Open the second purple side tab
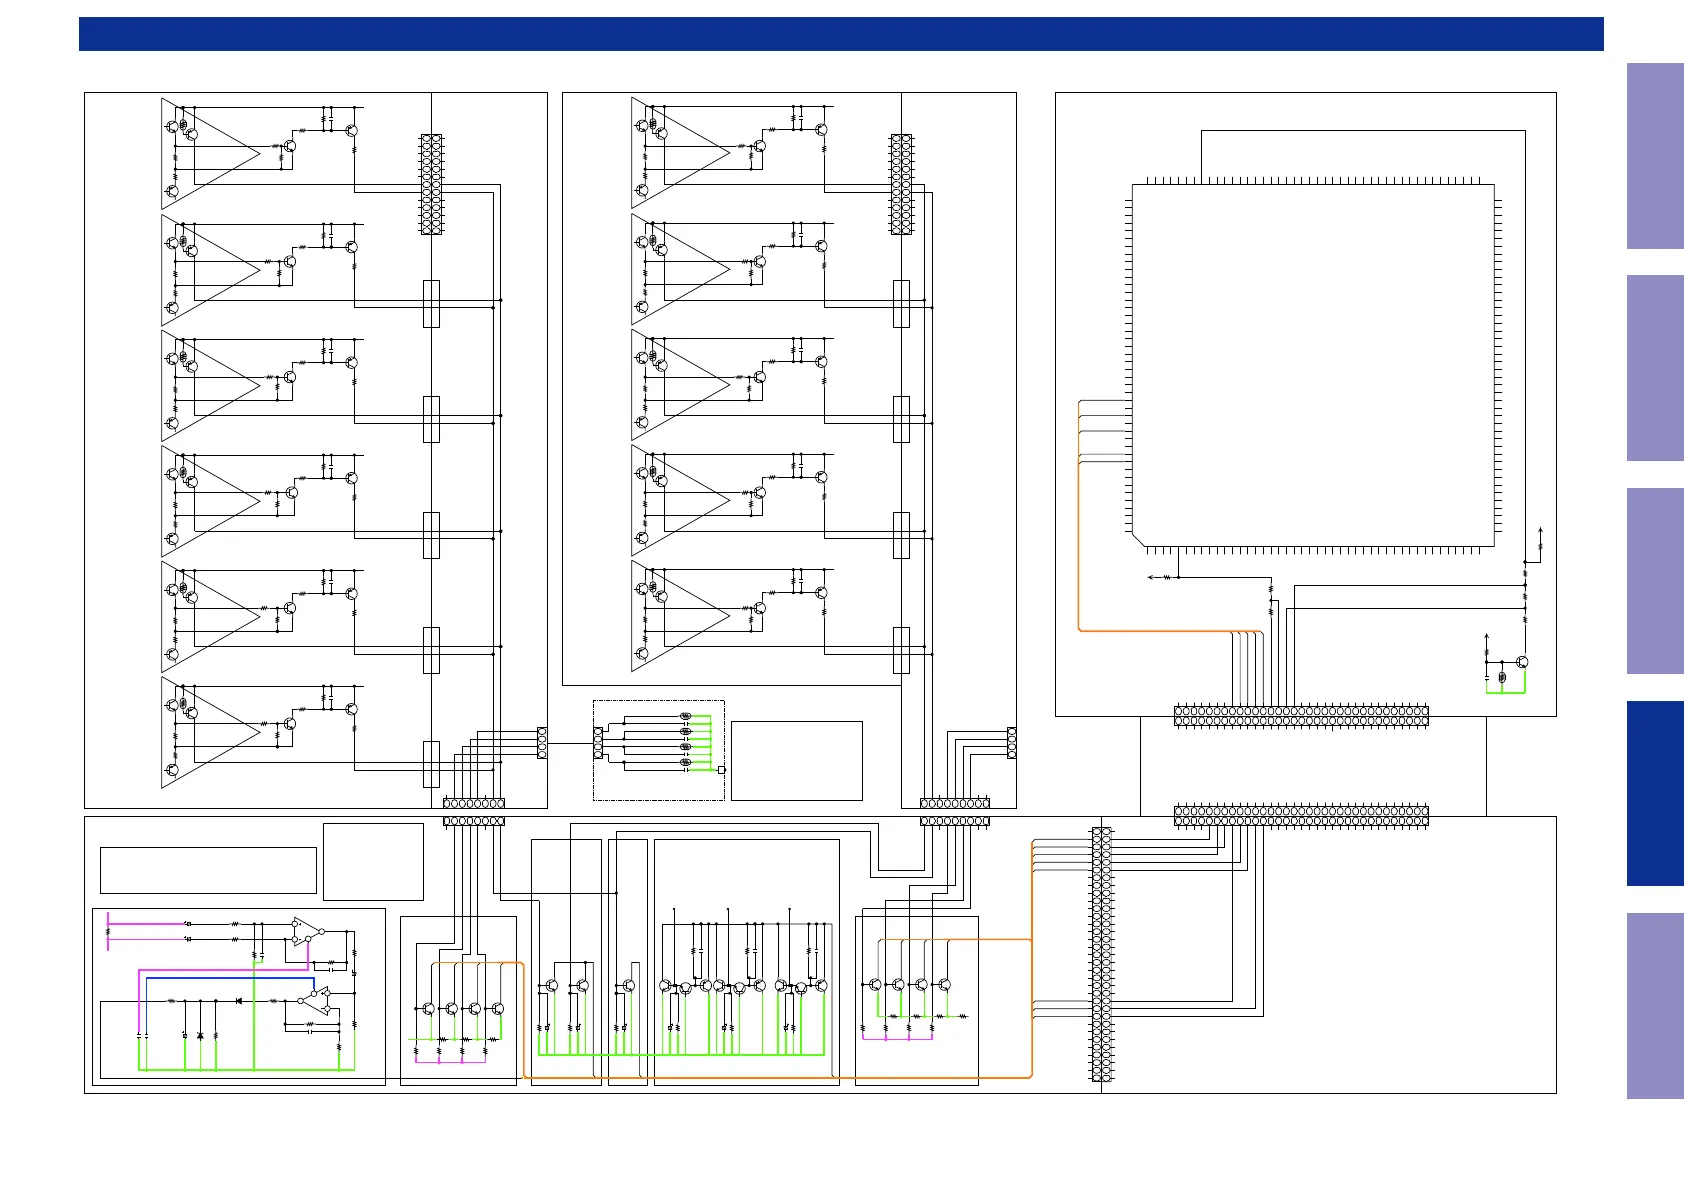1684x1191 pixels. [1655, 368]
